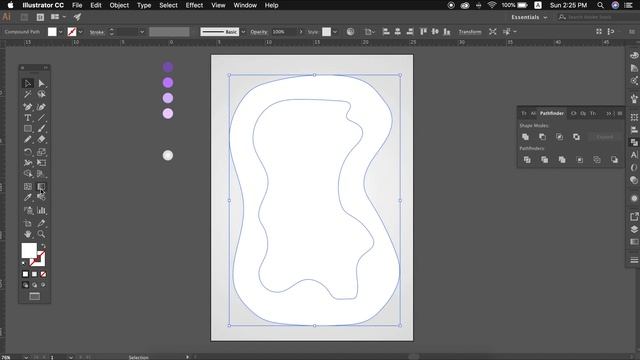
Task: Choose the Scale tool
Action: [41, 152]
